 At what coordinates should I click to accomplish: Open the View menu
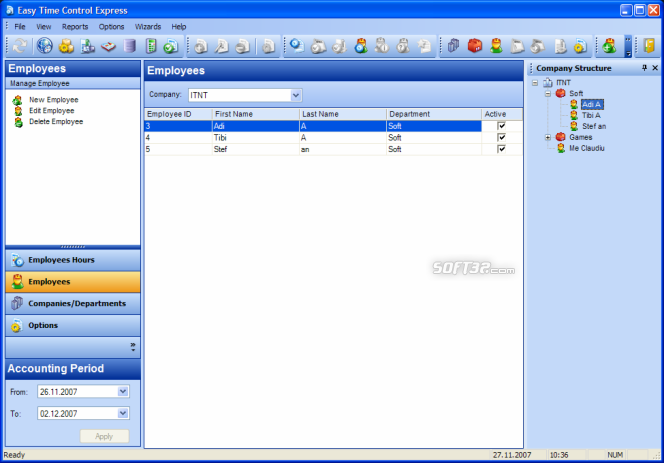point(44,27)
